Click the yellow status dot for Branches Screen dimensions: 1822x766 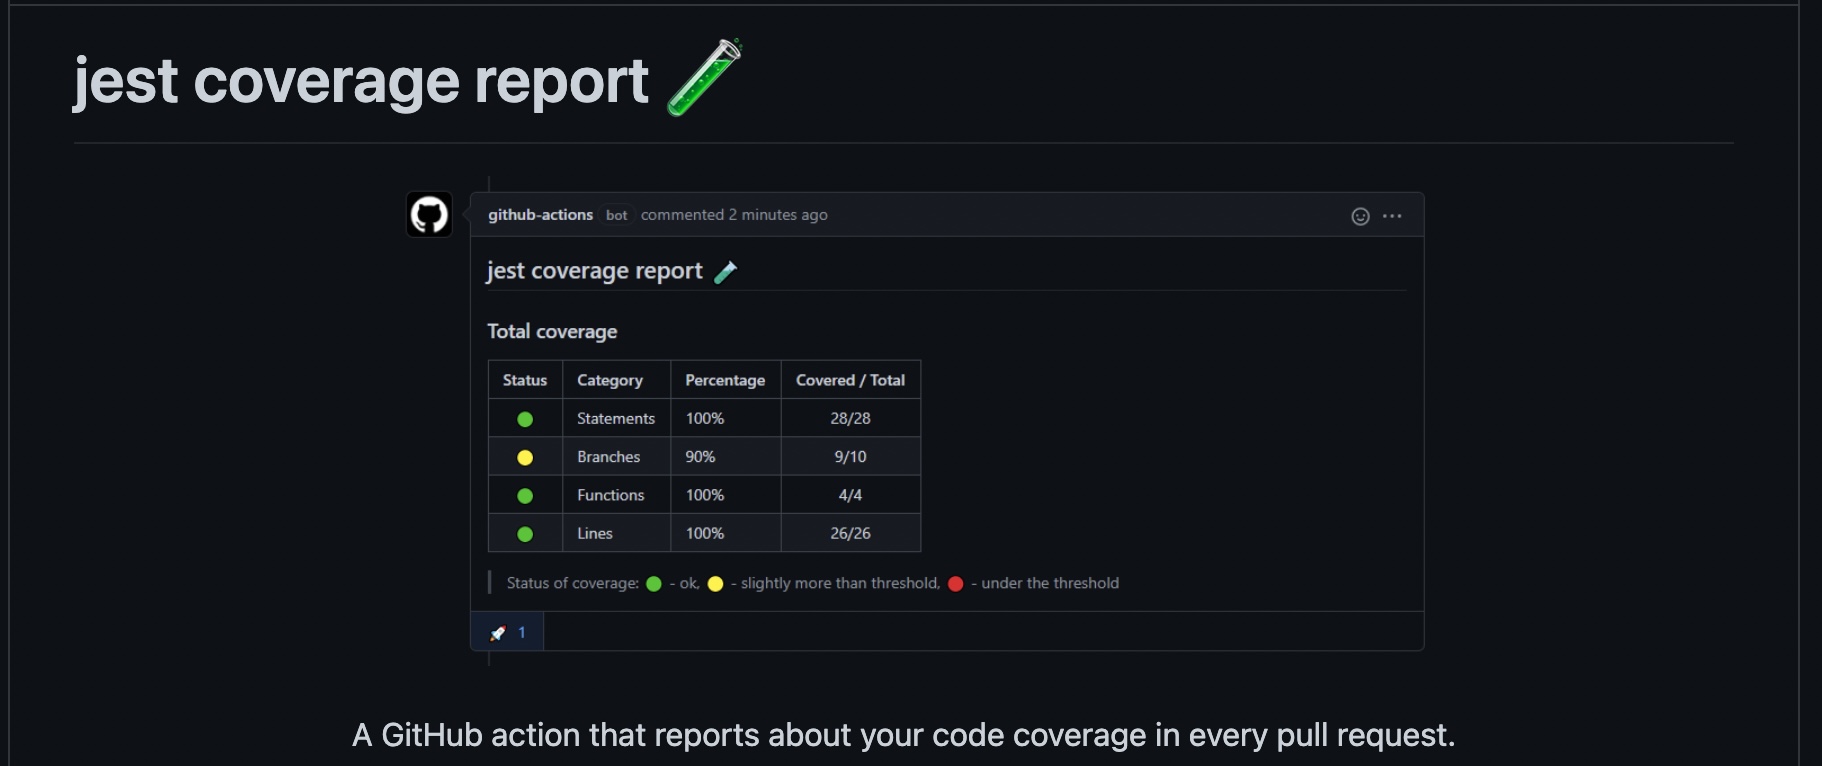(525, 457)
